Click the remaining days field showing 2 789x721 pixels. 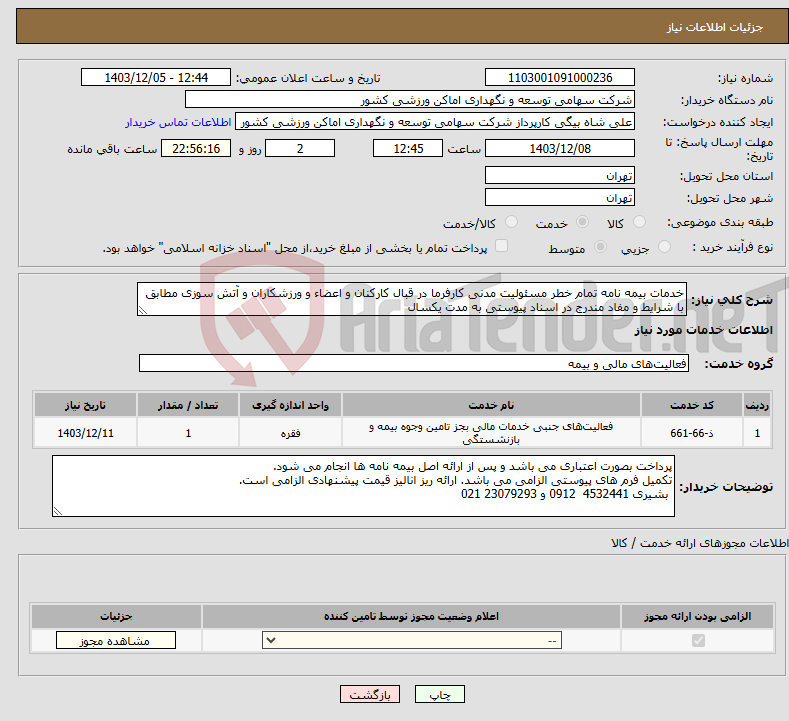point(300,148)
